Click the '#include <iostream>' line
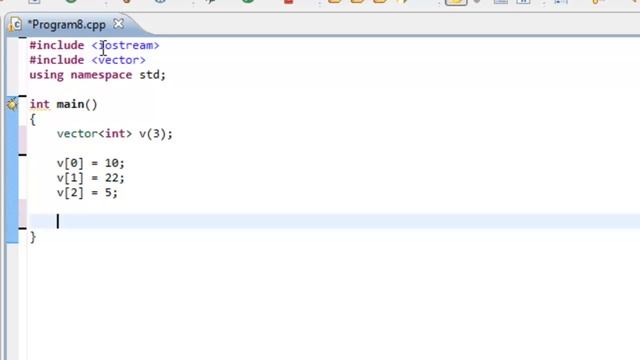The height and width of the screenshot is (360, 640). click(x=94, y=45)
